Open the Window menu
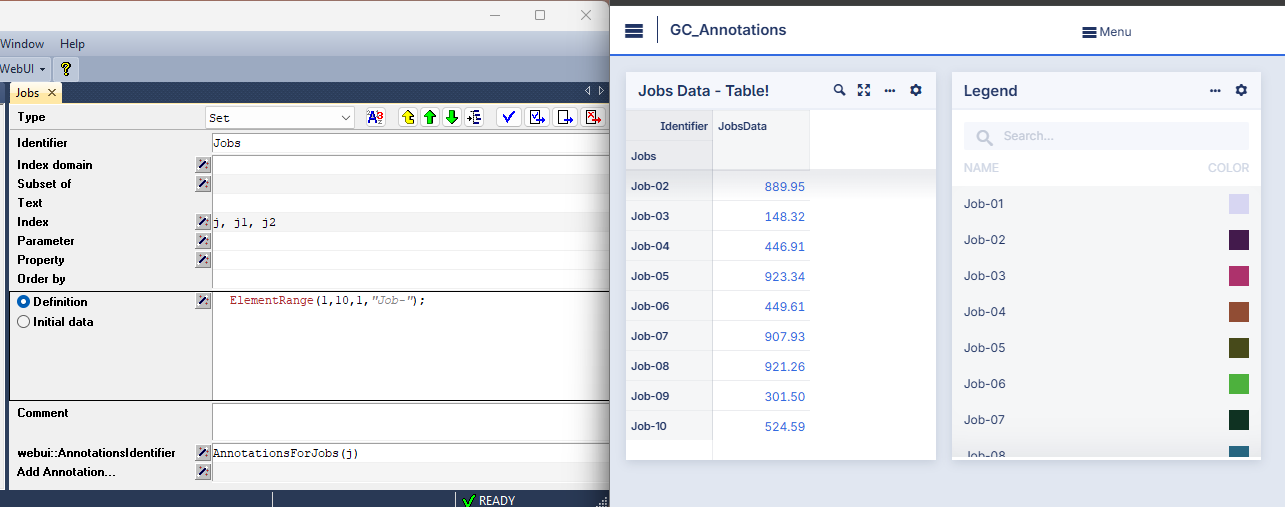This screenshot has height=507, width=1285. point(22,44)
